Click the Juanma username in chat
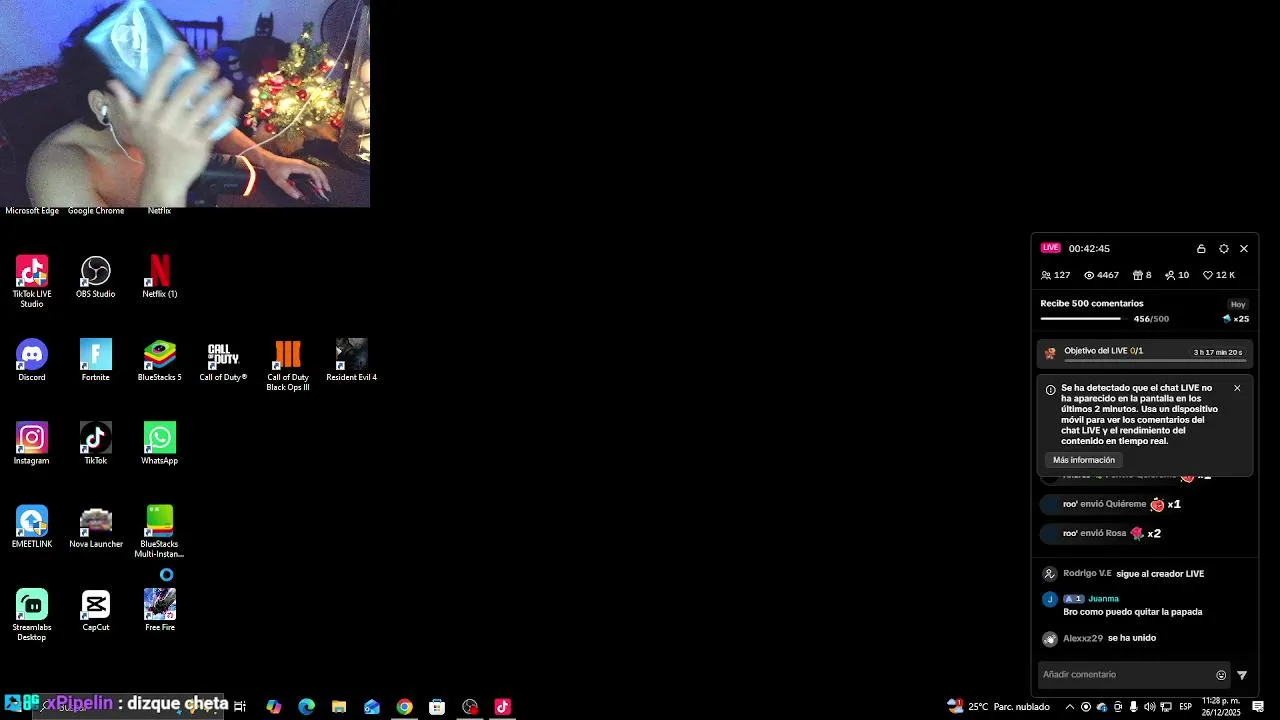Screen dimensions: 1280x720 1103,599
